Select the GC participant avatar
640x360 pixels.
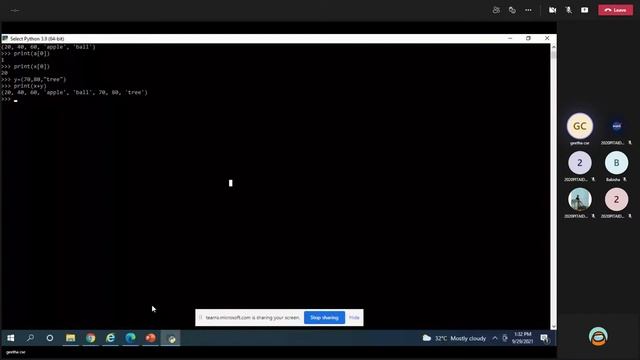[x=580, y=126]
